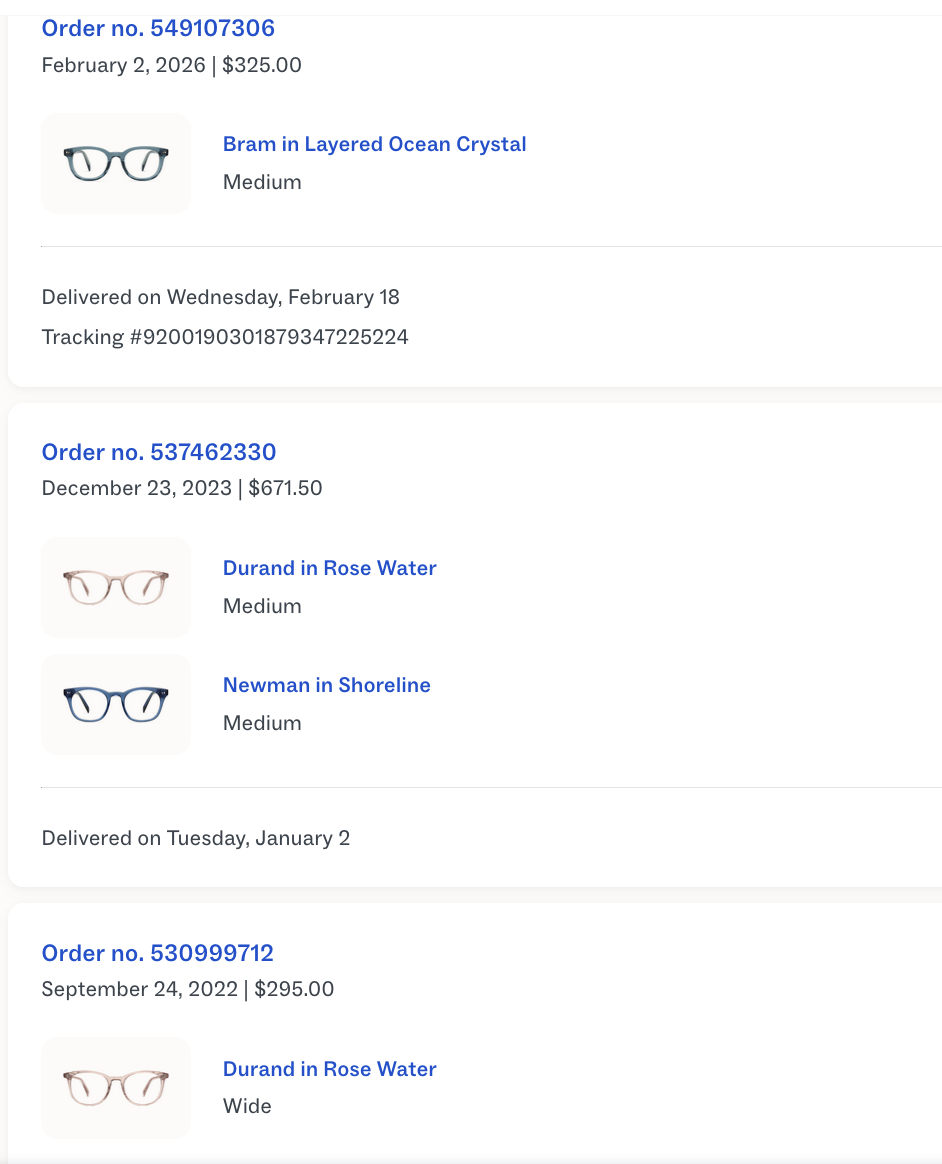Click the Bram Layered Ocean Crystal glasses thumbnail
Viewport: 942px width, 1164px height.
[116, 164]
